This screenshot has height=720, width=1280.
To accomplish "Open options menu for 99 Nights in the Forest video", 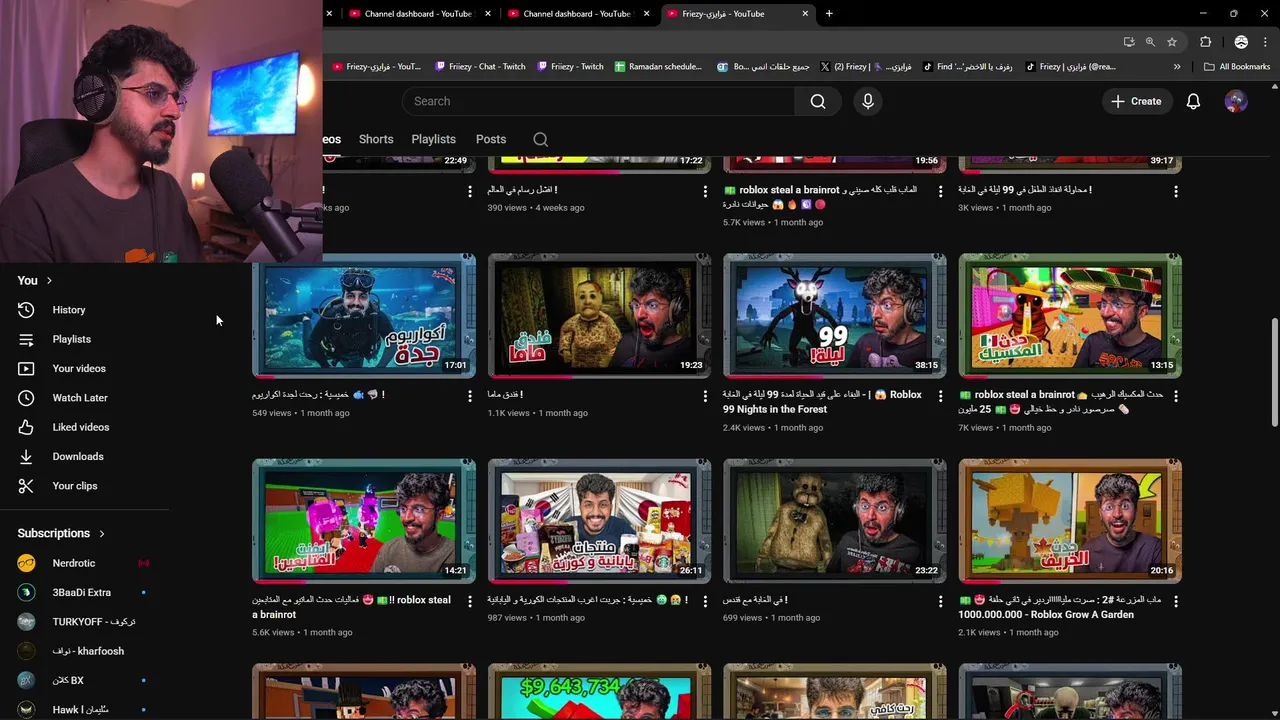I will [x=940, y=396].
